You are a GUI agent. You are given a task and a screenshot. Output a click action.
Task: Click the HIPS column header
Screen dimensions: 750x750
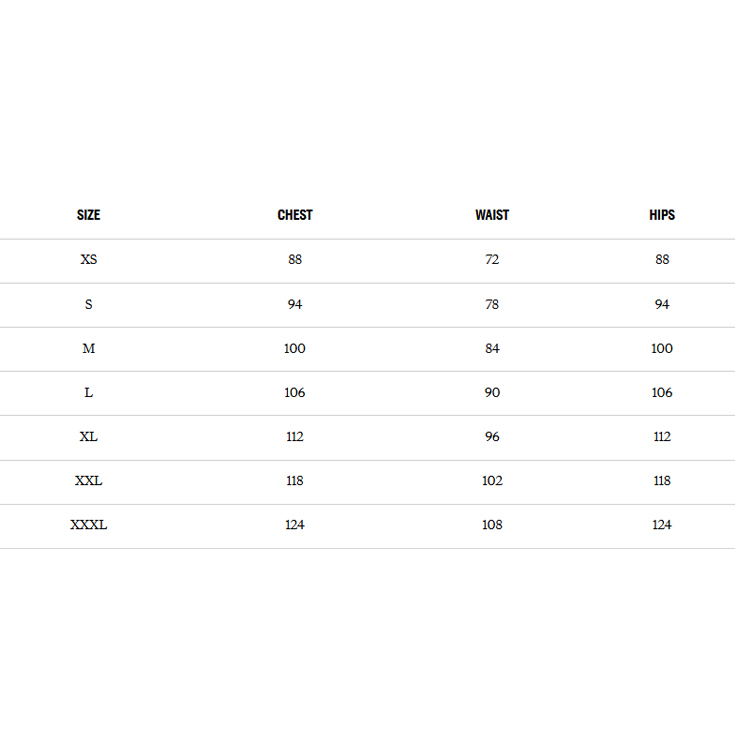pyautogui.click(x=662, y=215)
